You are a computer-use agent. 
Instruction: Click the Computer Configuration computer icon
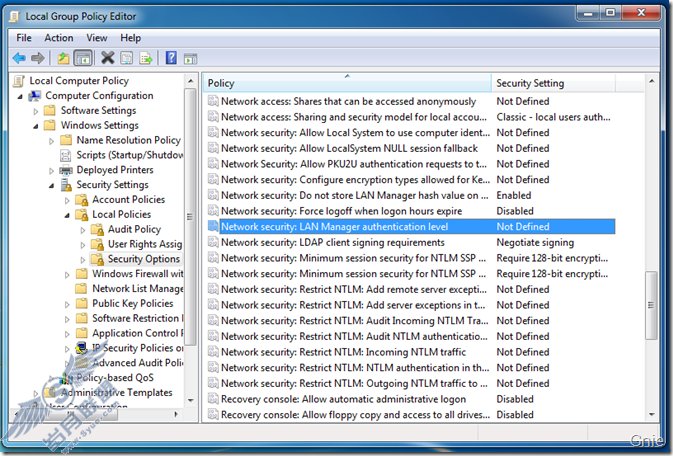(35, 96)
